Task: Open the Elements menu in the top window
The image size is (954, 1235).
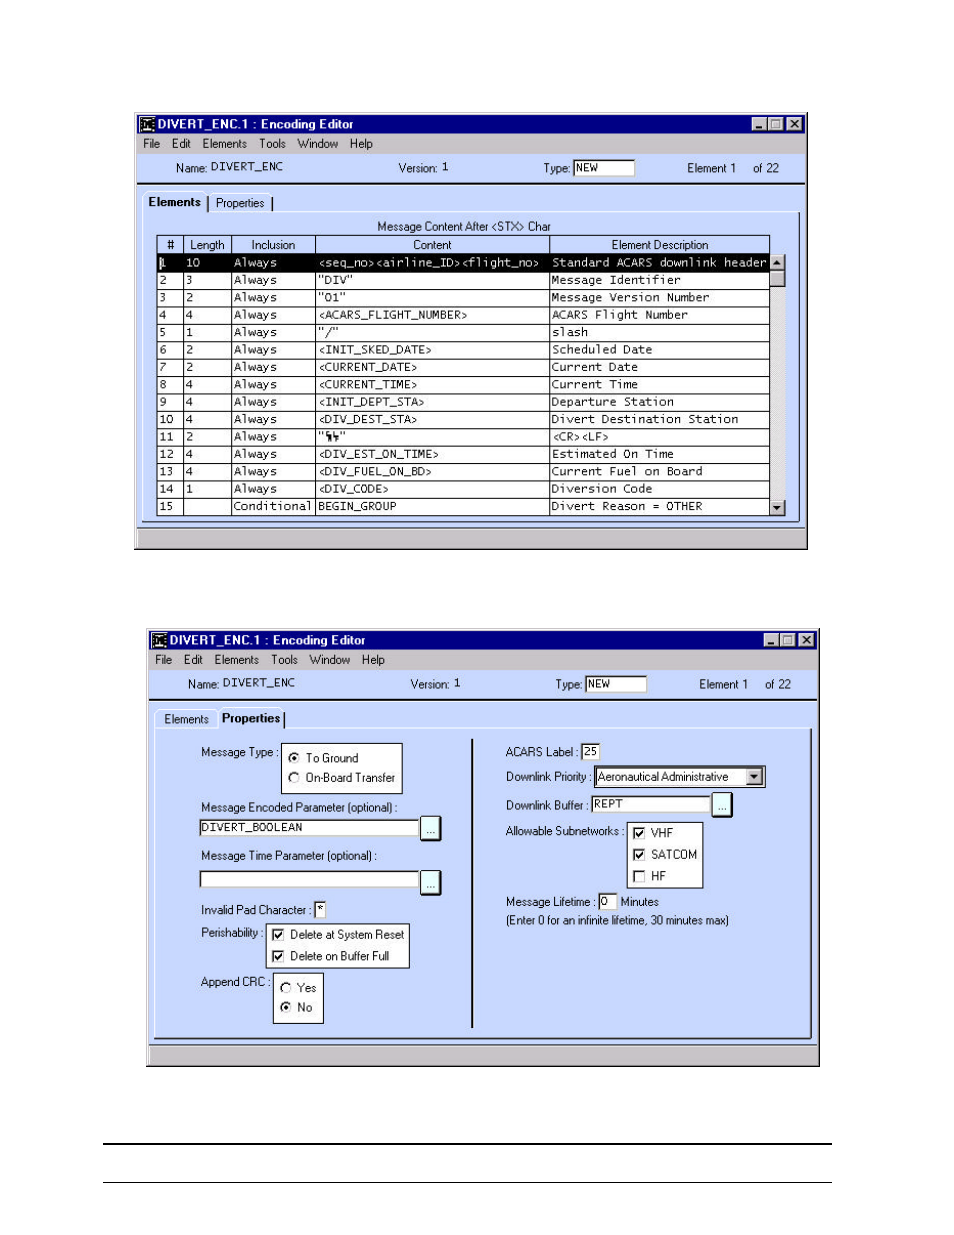Action: [x=224, y=144]
